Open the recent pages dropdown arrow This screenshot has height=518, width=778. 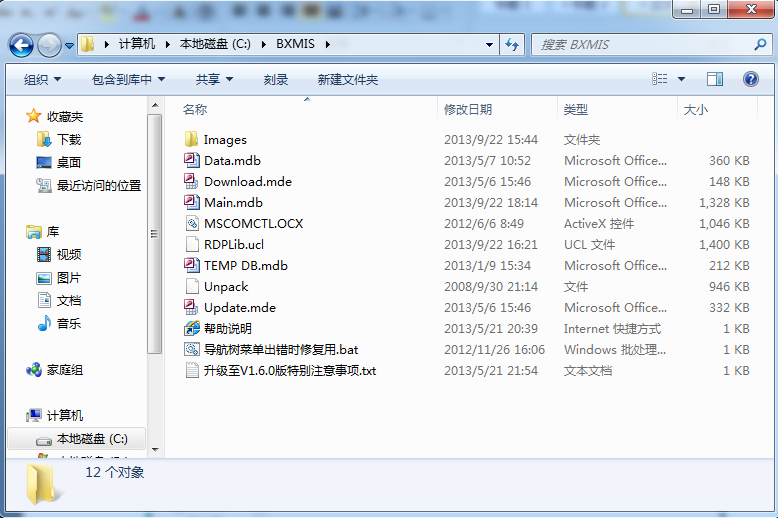coord(69,46)
